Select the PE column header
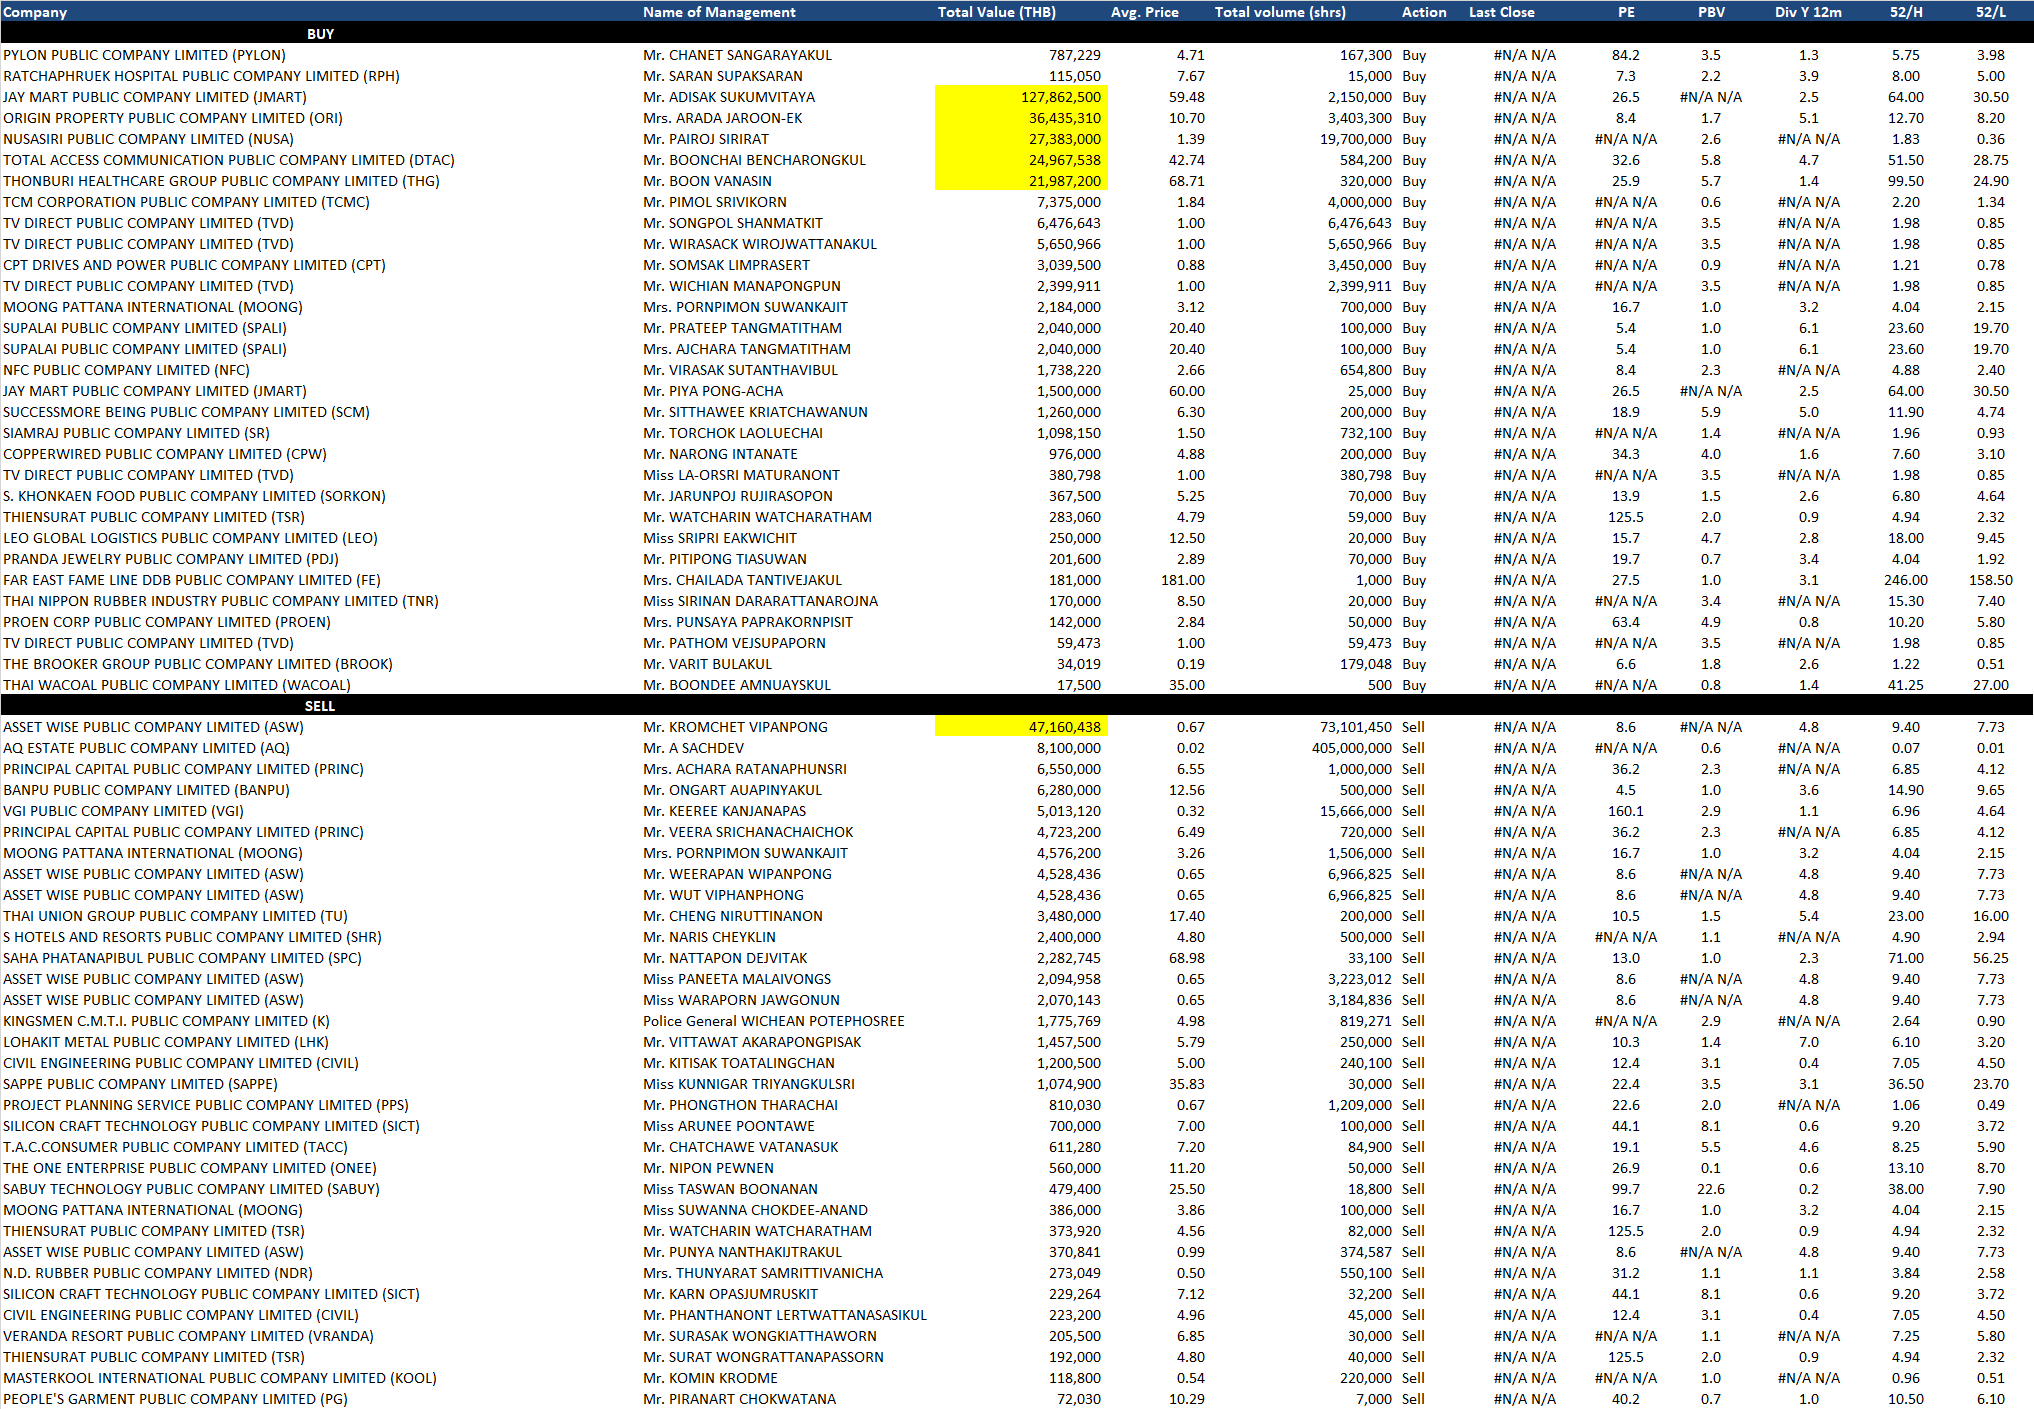The image size is (2034, 1409). (x=1626, y=12)
